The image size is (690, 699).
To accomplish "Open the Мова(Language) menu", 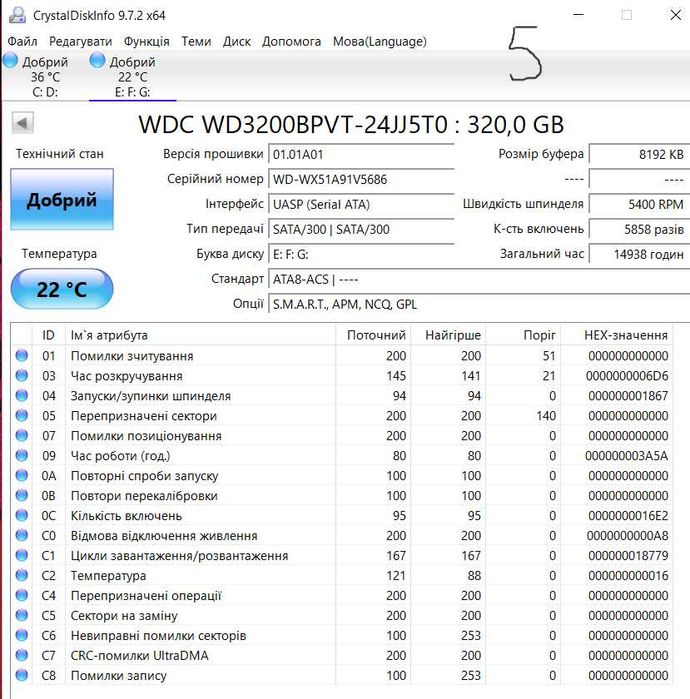I will [380, 41].
